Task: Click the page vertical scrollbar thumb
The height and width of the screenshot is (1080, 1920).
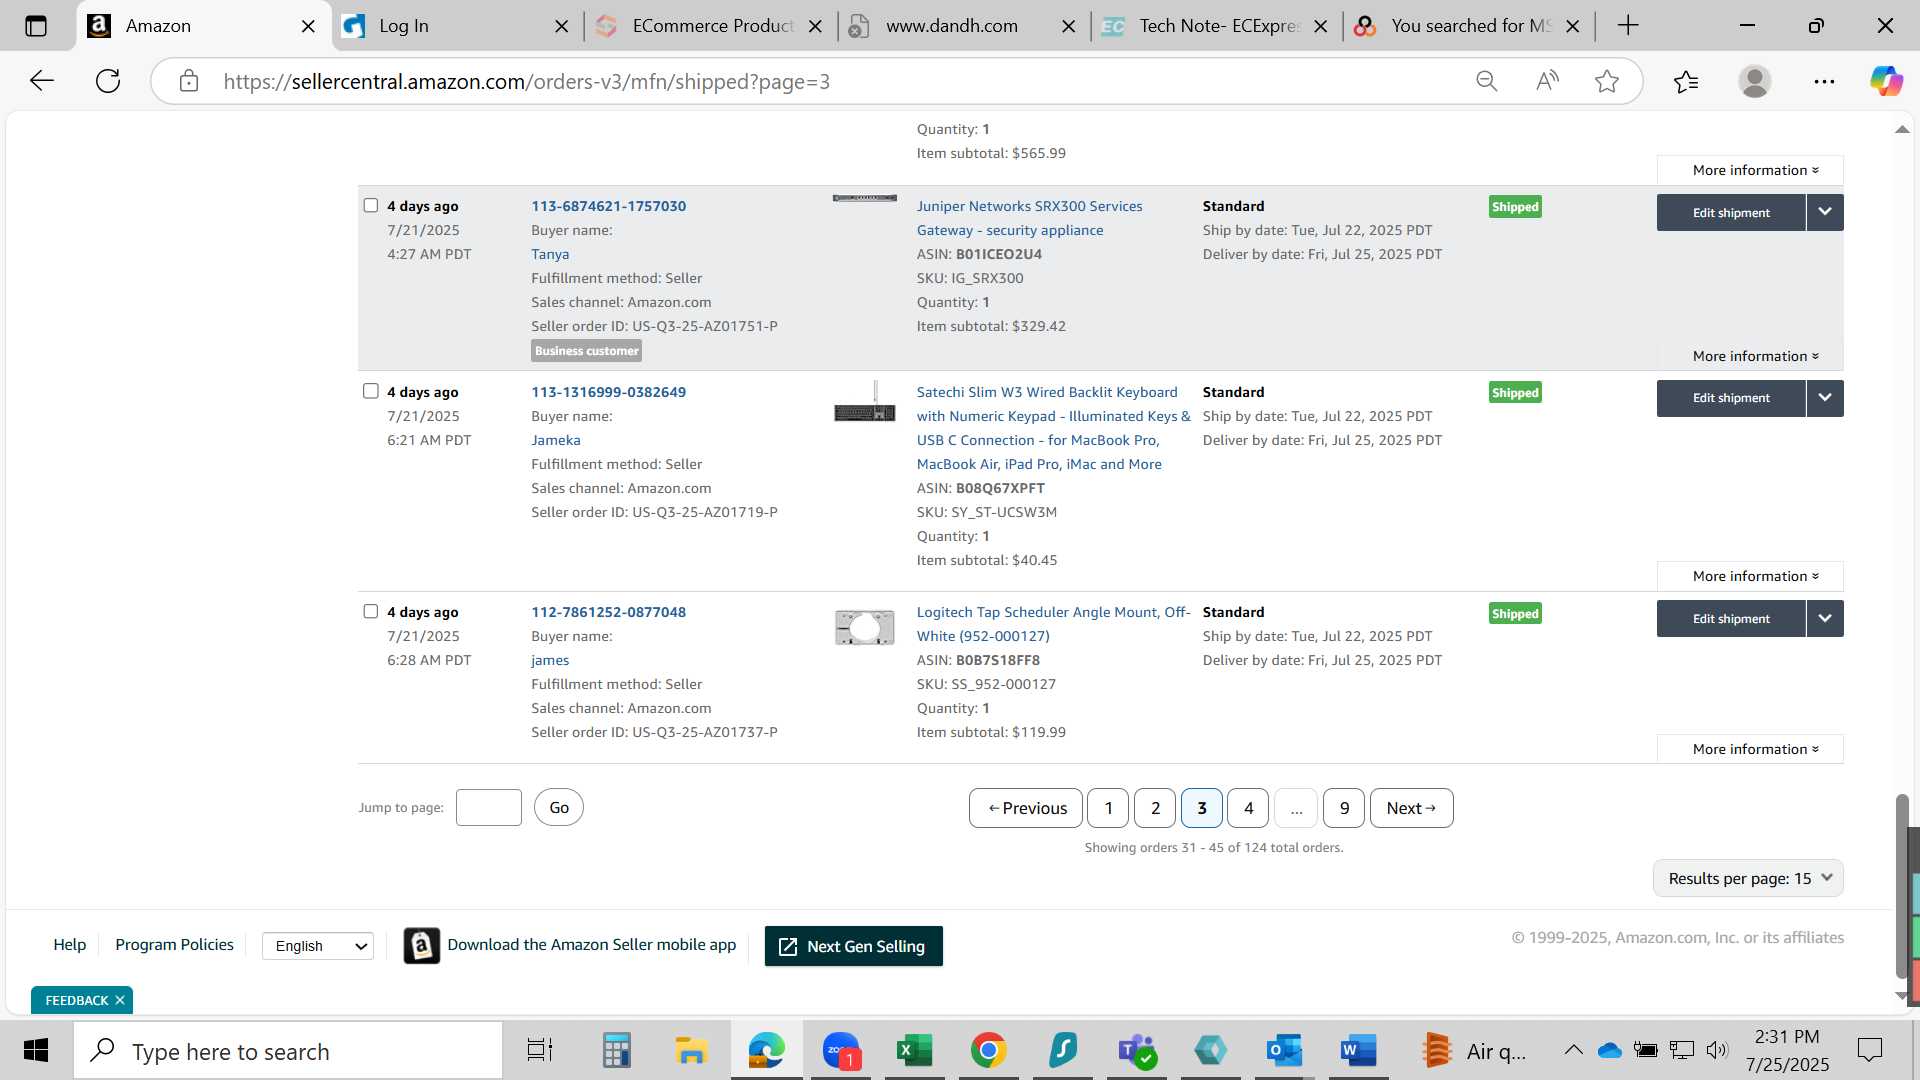Action: (1901, 885)
